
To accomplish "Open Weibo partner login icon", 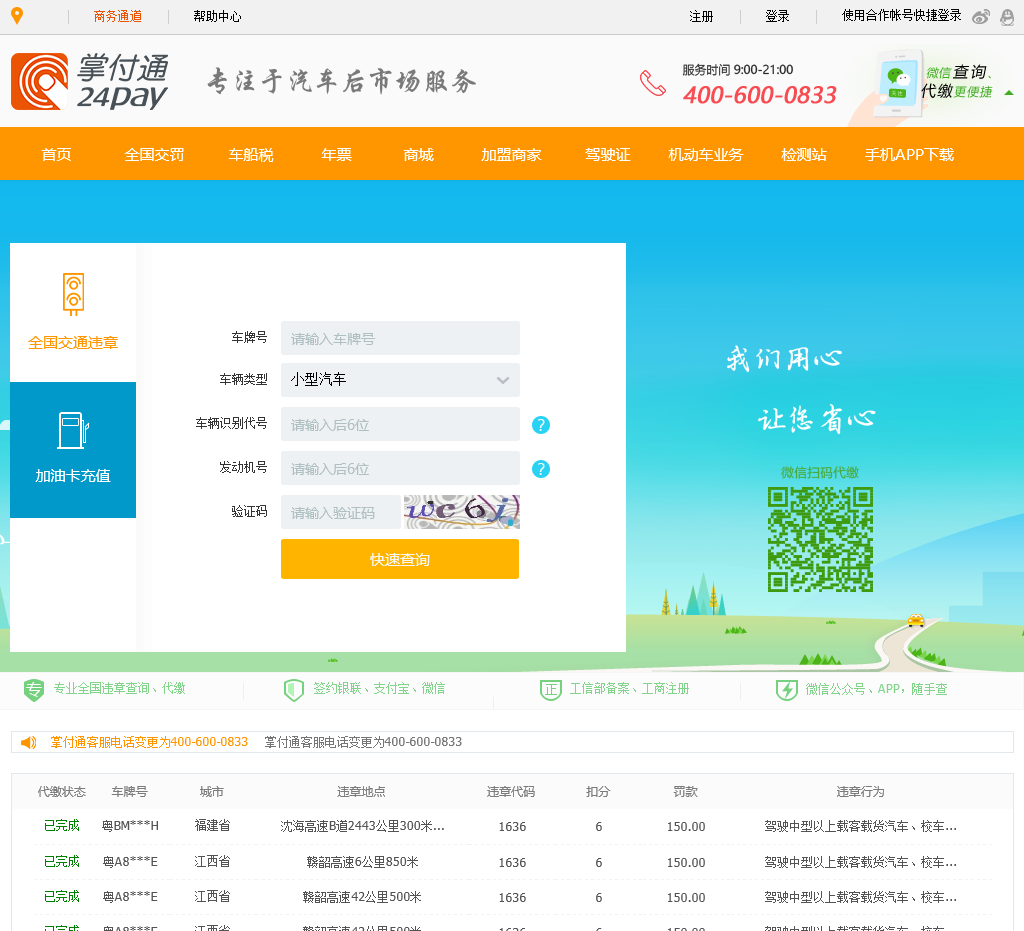I will click(x=981, y=17).
